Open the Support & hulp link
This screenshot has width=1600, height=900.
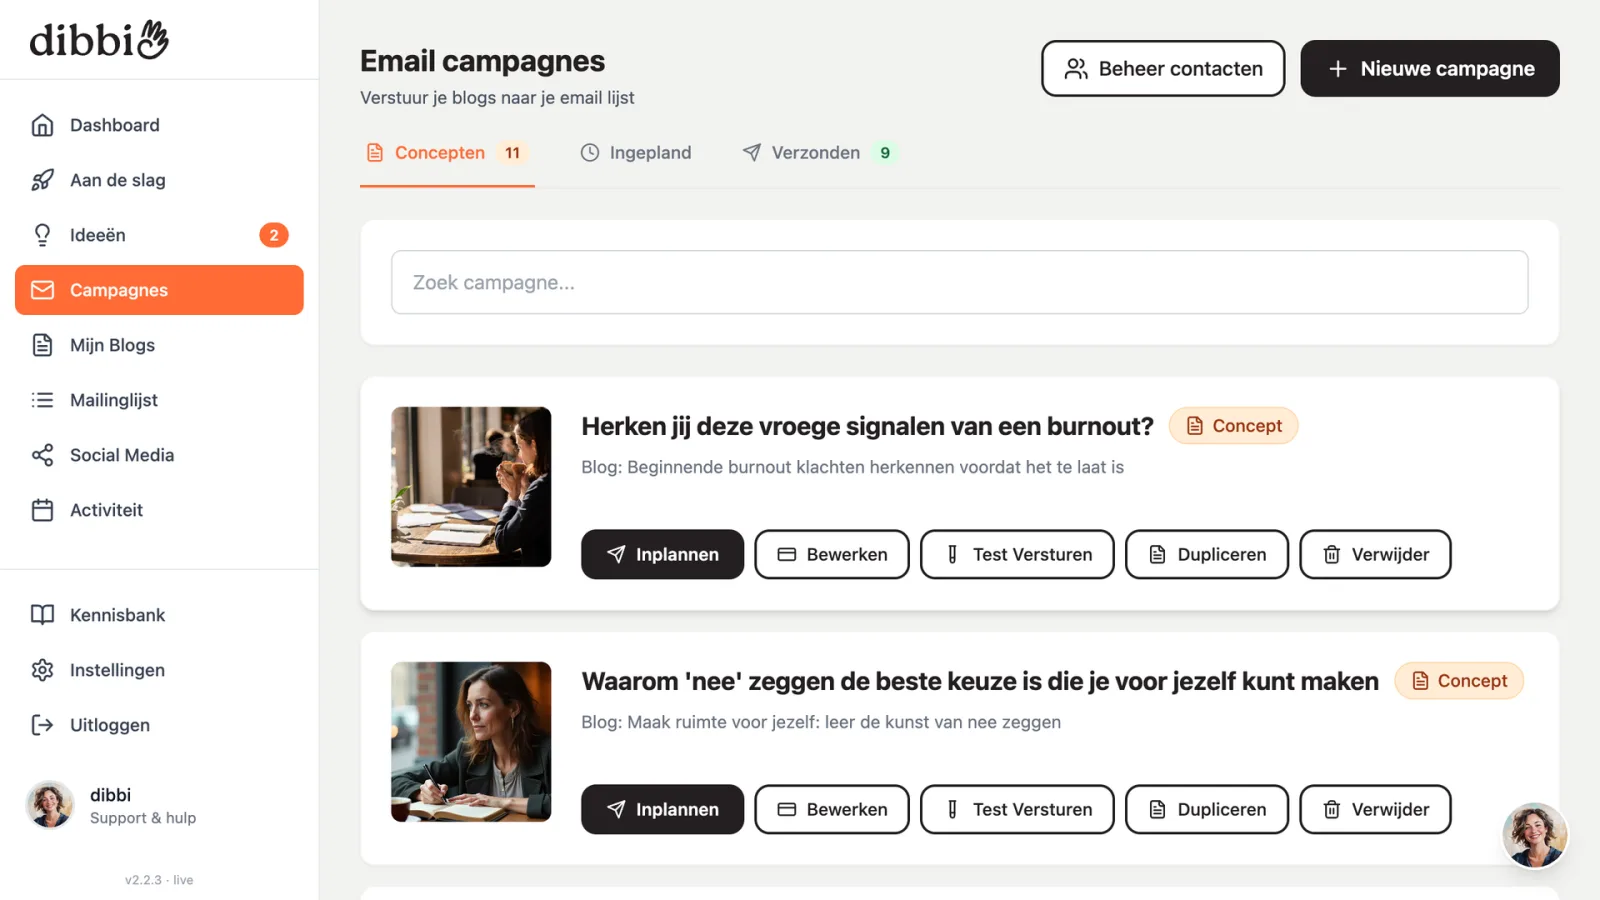(x=143, y=818)
